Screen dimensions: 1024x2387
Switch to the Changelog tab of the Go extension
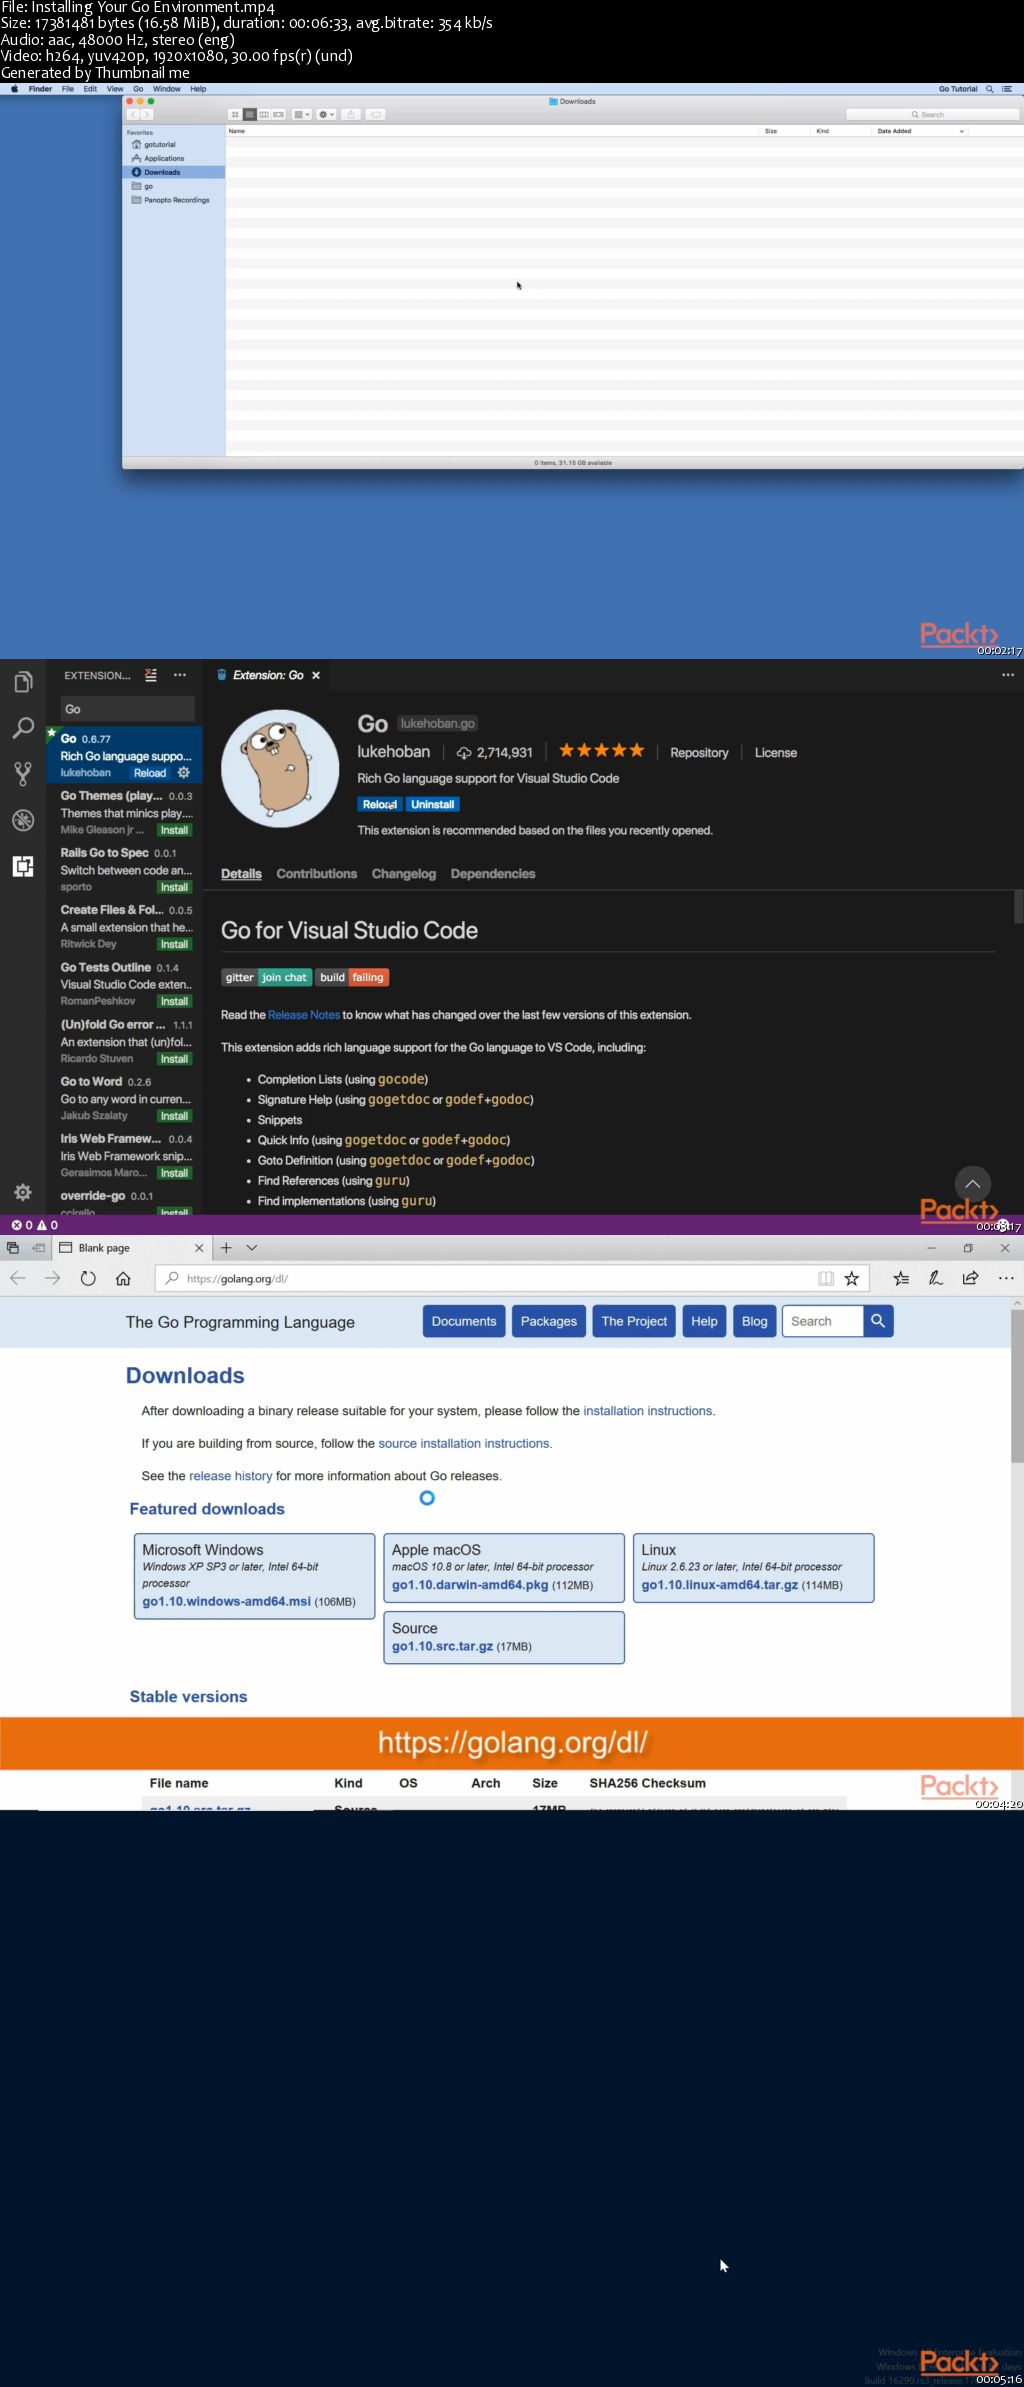[404, 874]
